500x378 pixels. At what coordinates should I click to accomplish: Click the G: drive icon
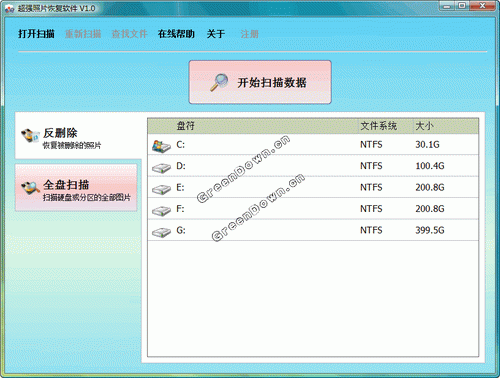pos(161,232)
